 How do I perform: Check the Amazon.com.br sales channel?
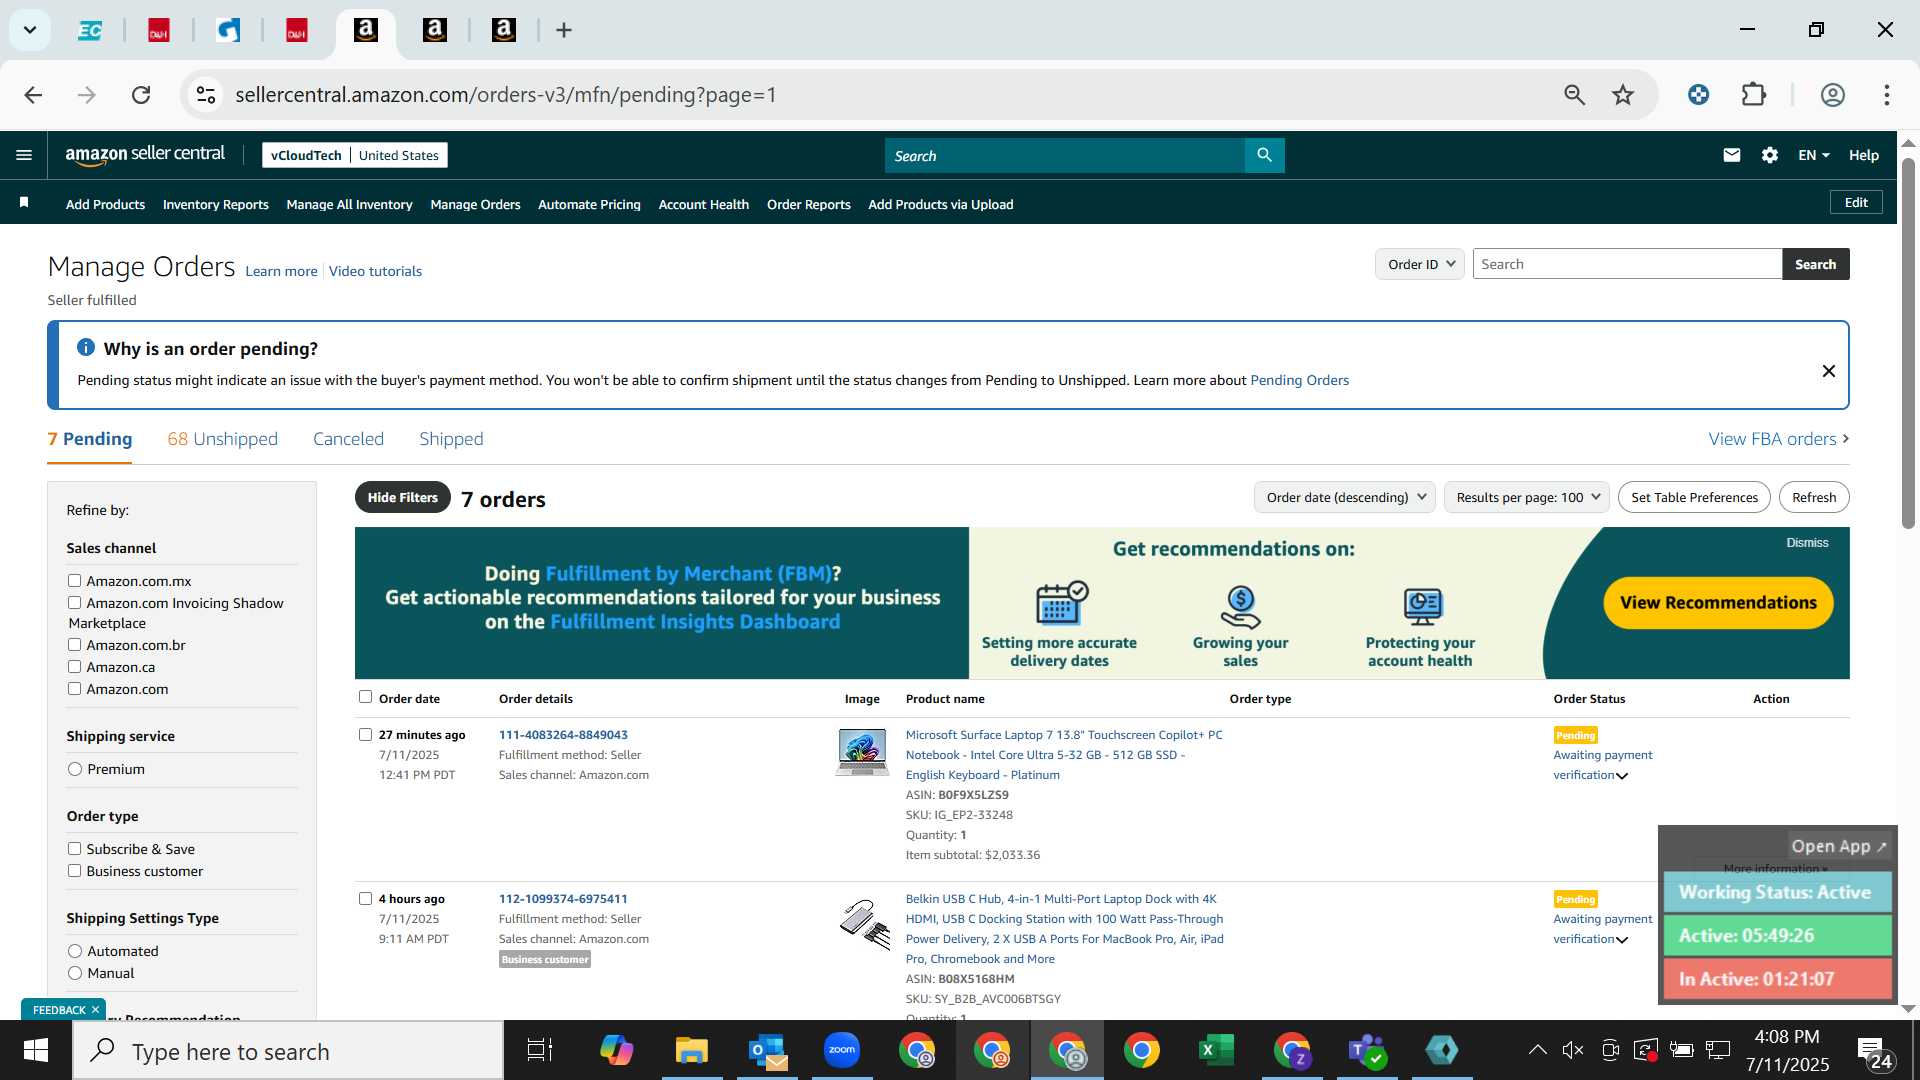[x=74, y=644]
